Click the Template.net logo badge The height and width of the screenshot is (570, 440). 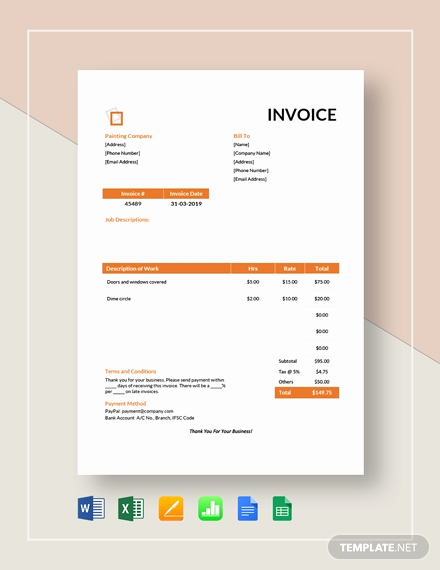click(378, 547)
